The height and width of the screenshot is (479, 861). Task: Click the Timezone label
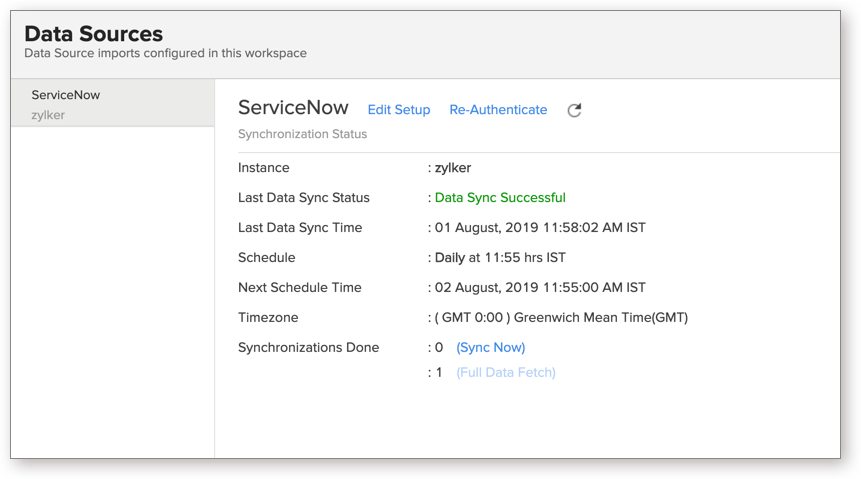[x=268, y=318]
